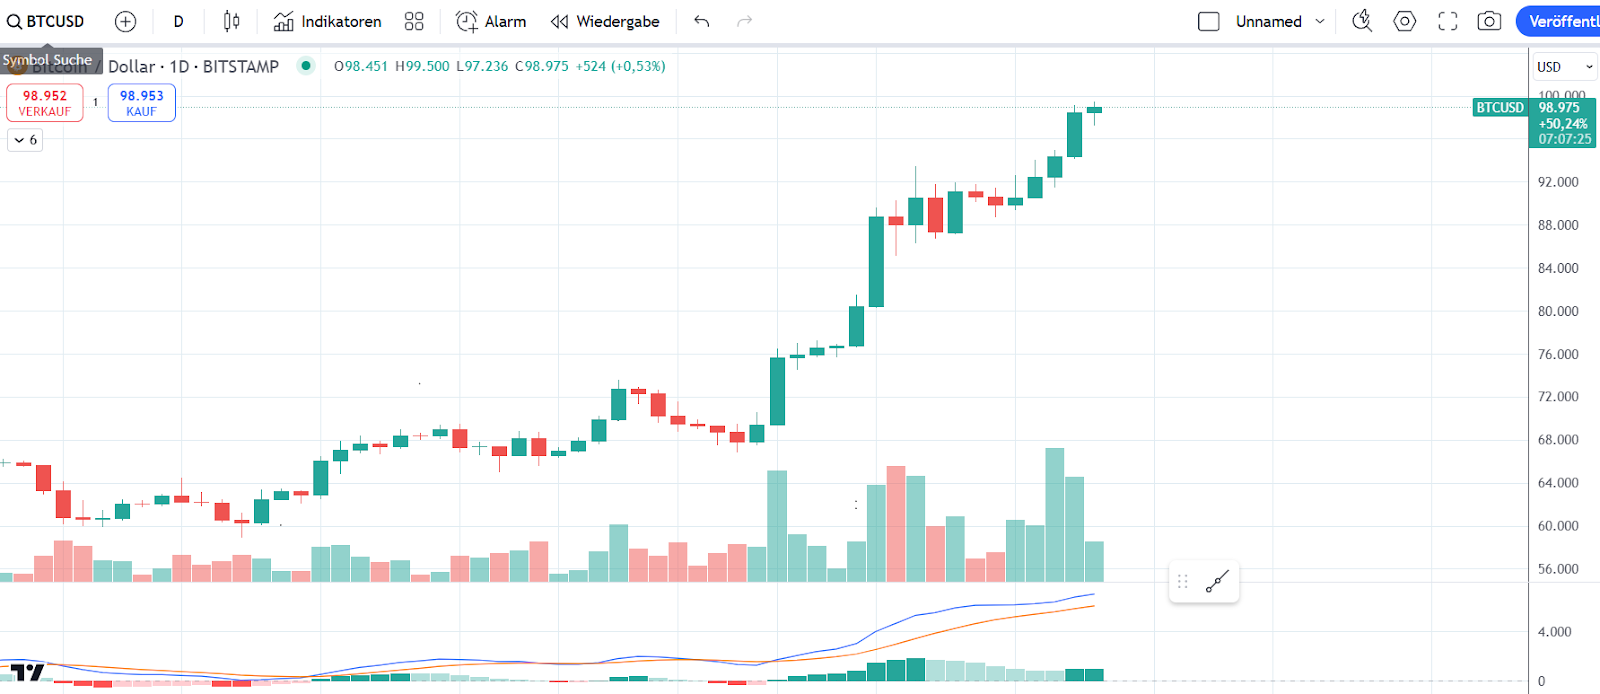Click the 76.000 price axis label
Screen dimensions: 1600x694
pos(1558,354)
